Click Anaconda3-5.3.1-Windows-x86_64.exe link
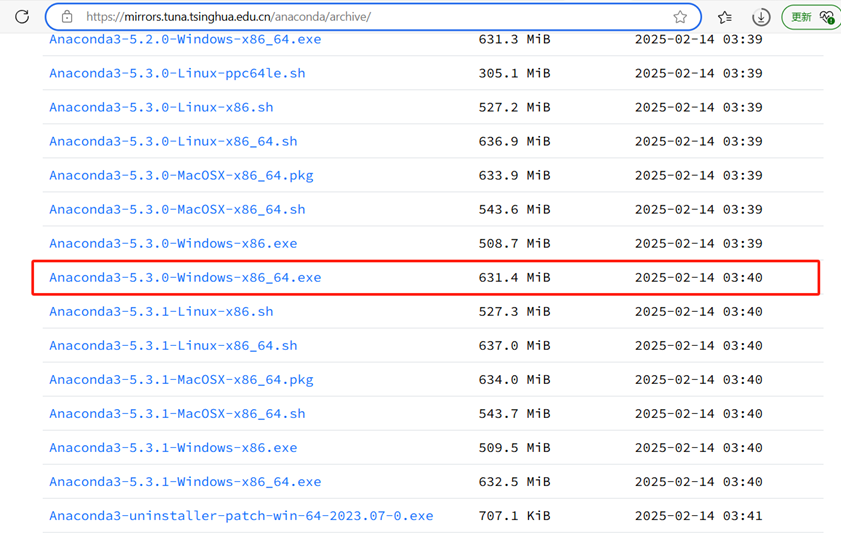Screen dimensions: 841x555 [x=185, y=481]
